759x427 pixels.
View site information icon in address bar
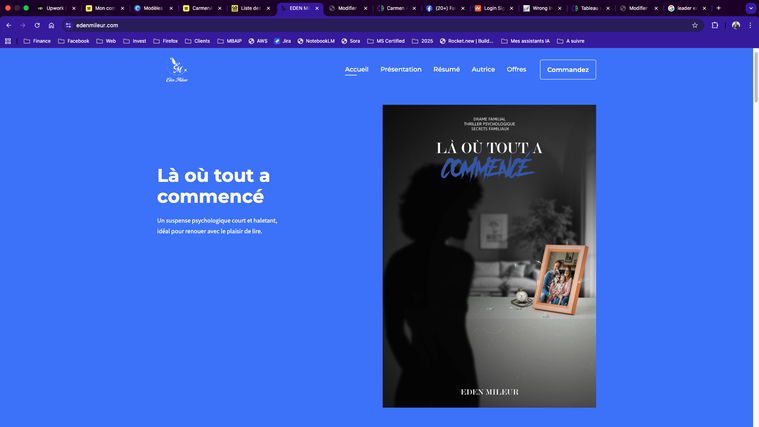click(68, 25)
